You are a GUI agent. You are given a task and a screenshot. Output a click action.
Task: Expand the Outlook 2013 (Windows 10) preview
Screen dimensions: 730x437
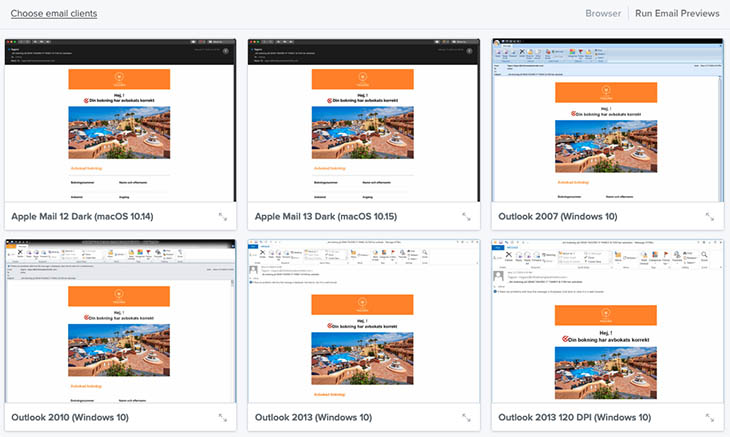pos(466,417)
